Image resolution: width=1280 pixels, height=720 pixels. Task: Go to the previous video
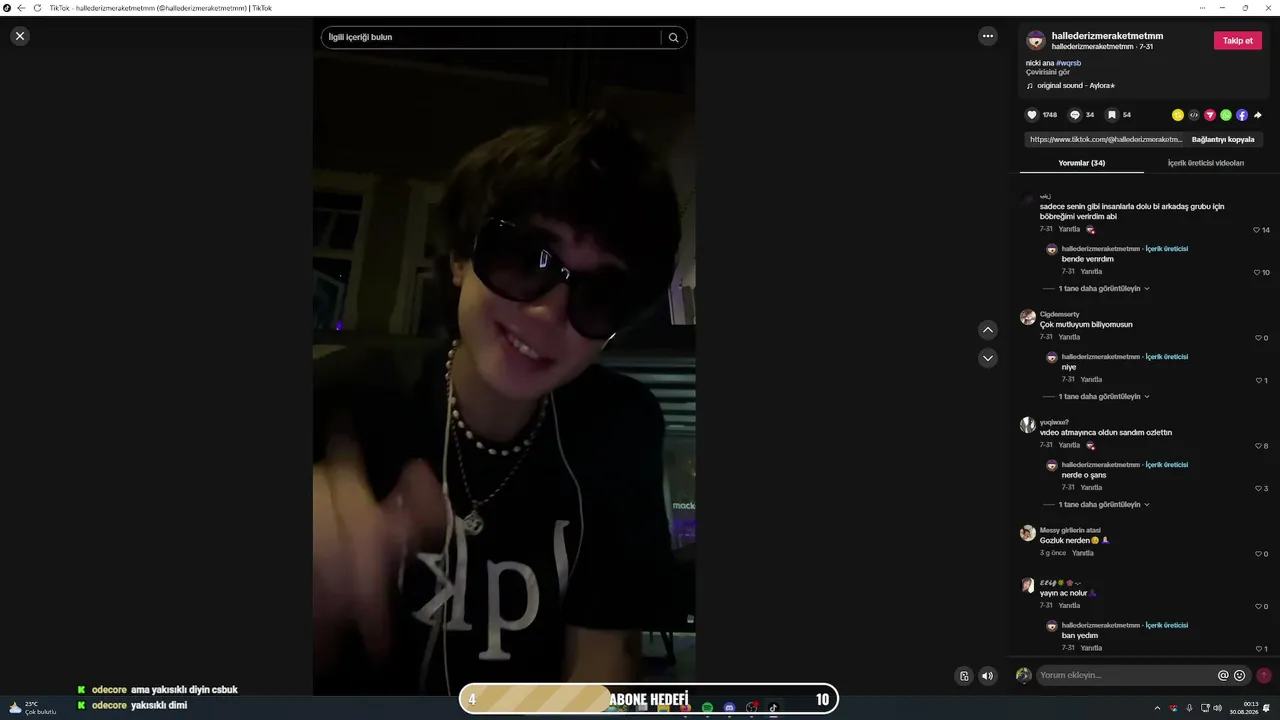tap(988, 330)
